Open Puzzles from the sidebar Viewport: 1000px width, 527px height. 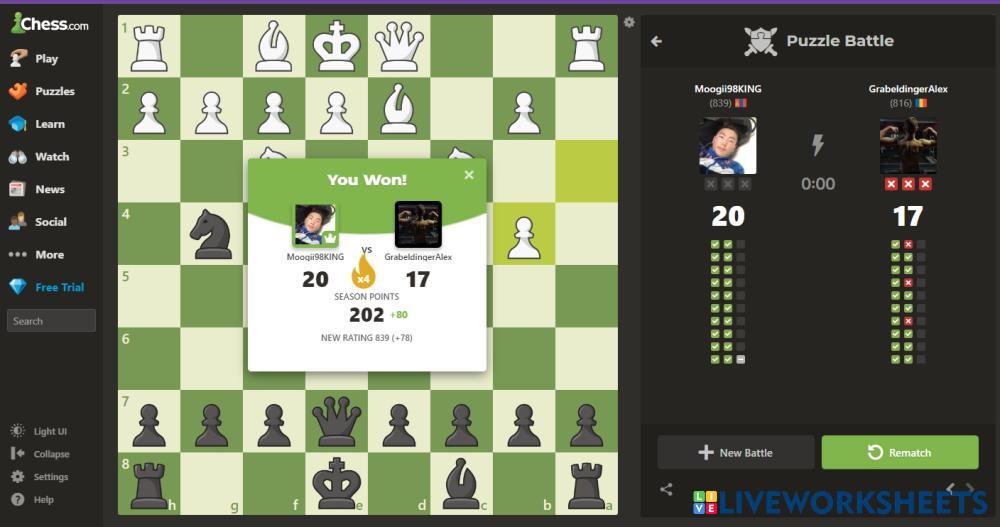click(42, 91)
